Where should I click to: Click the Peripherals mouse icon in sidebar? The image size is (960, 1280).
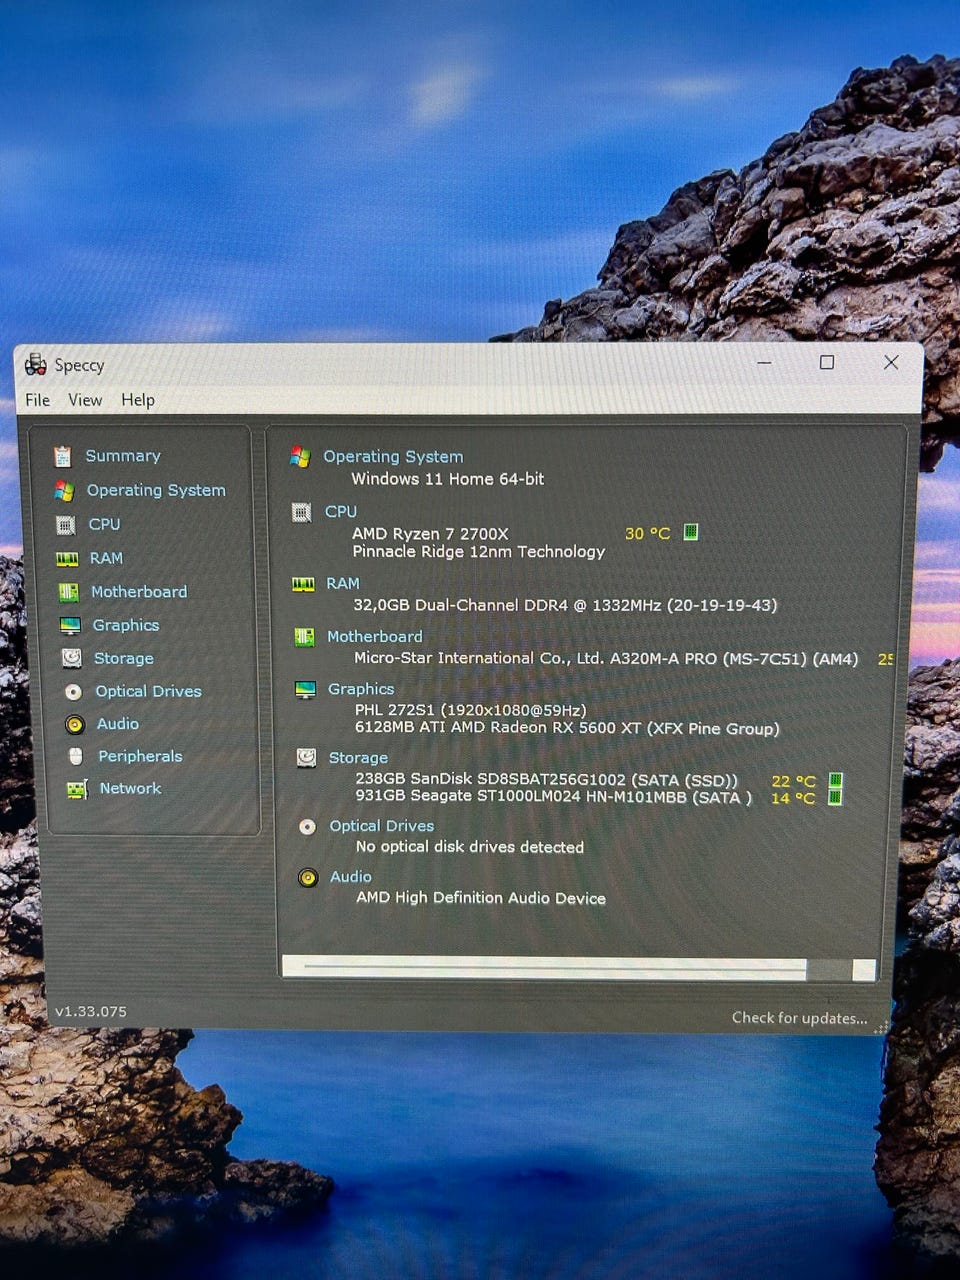tap(76, 757)
